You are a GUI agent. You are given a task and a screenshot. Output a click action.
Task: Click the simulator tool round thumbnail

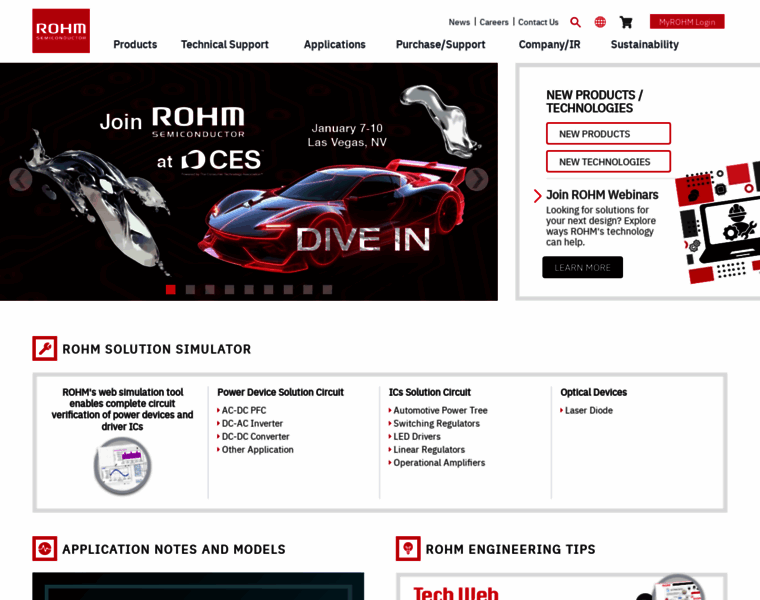[123, 466]
